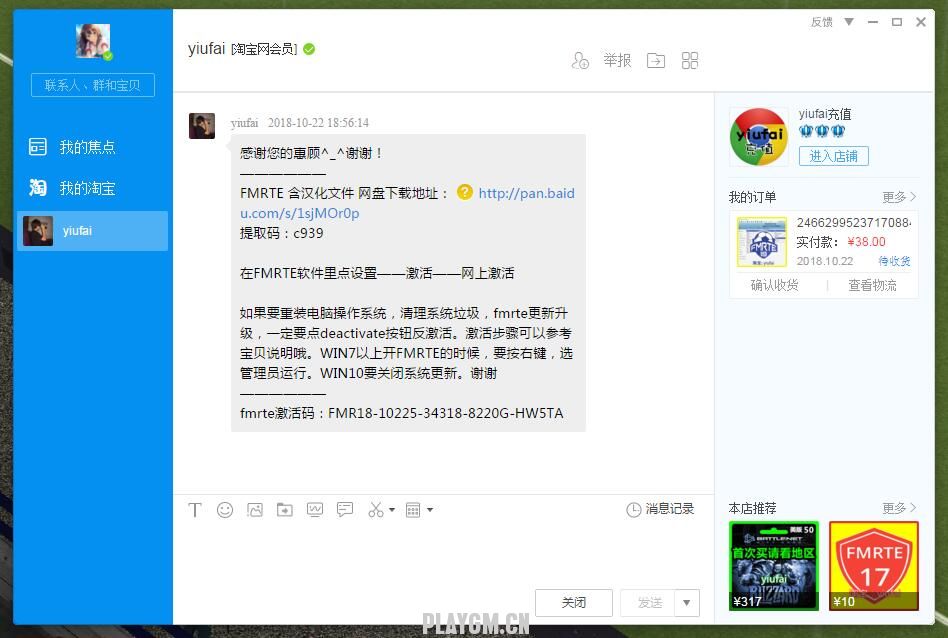
Task: Open the quick phrases speech bubble icon
Action: coord(345,510)
